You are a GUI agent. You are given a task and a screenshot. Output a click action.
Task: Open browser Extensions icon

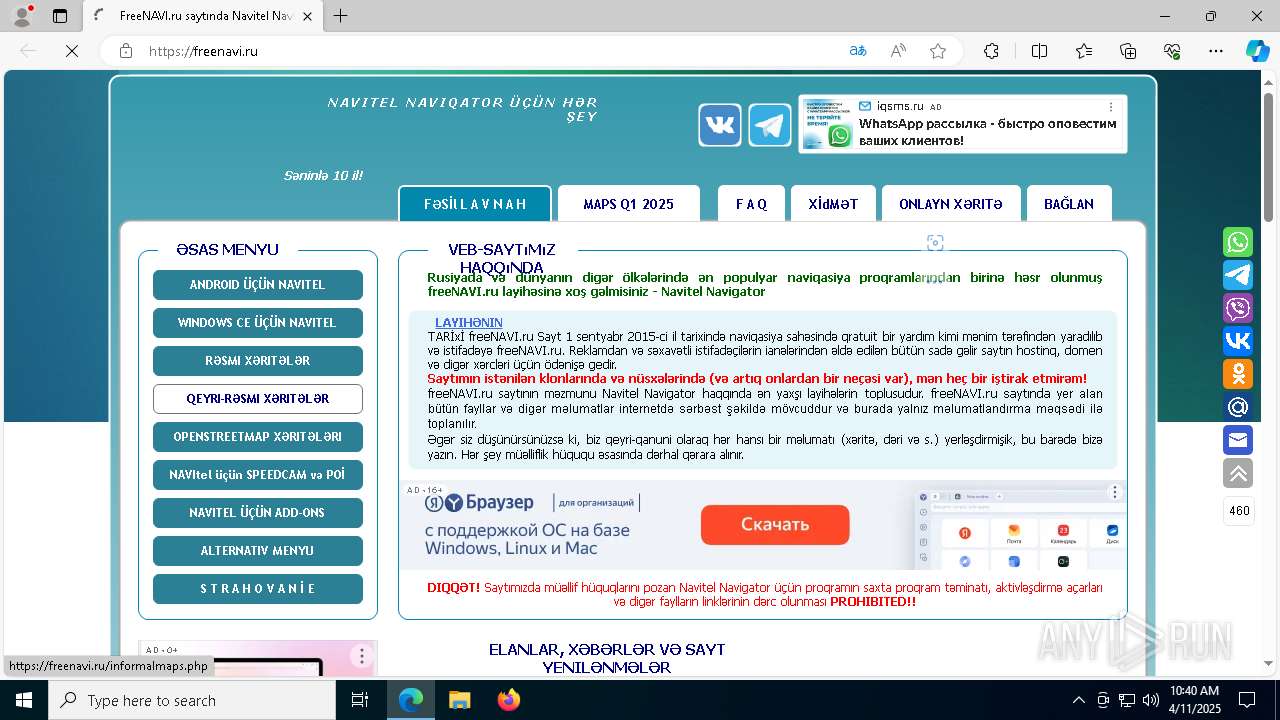(991, 51)
